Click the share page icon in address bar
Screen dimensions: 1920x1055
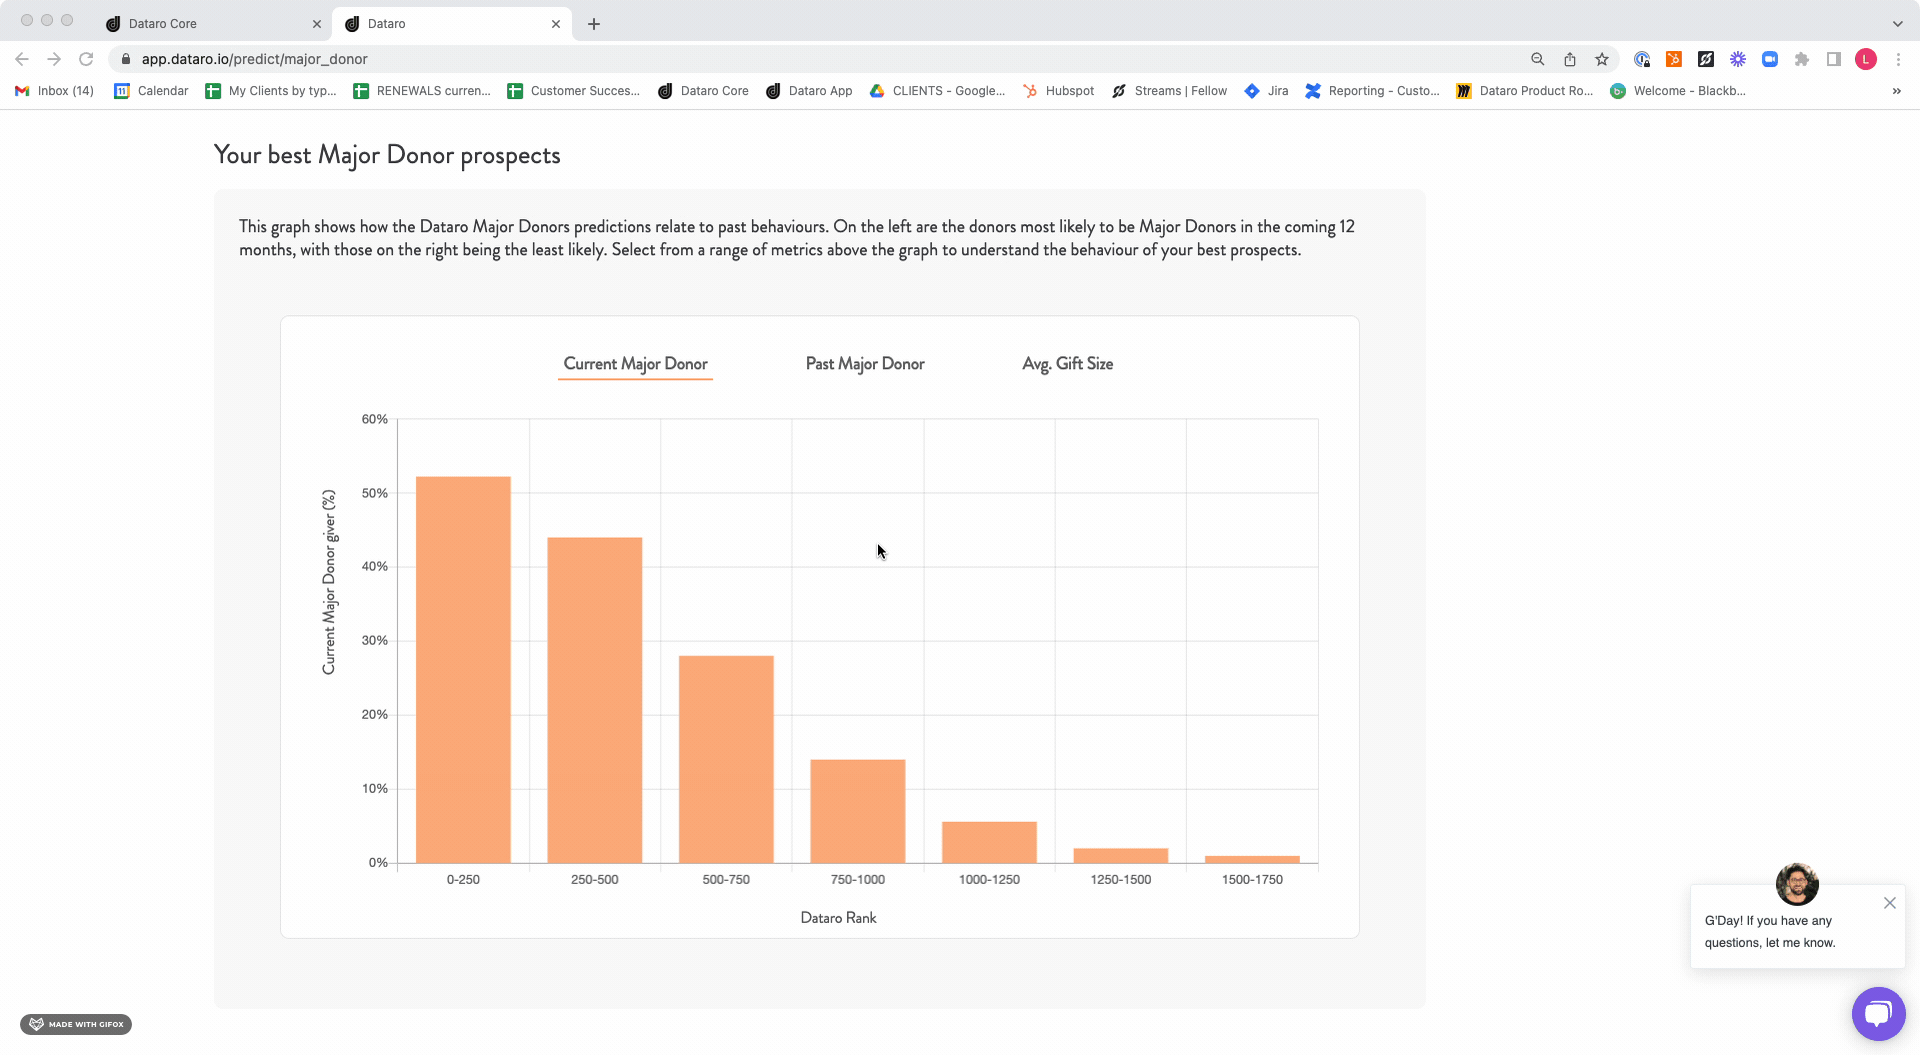tap(1570, 59)
